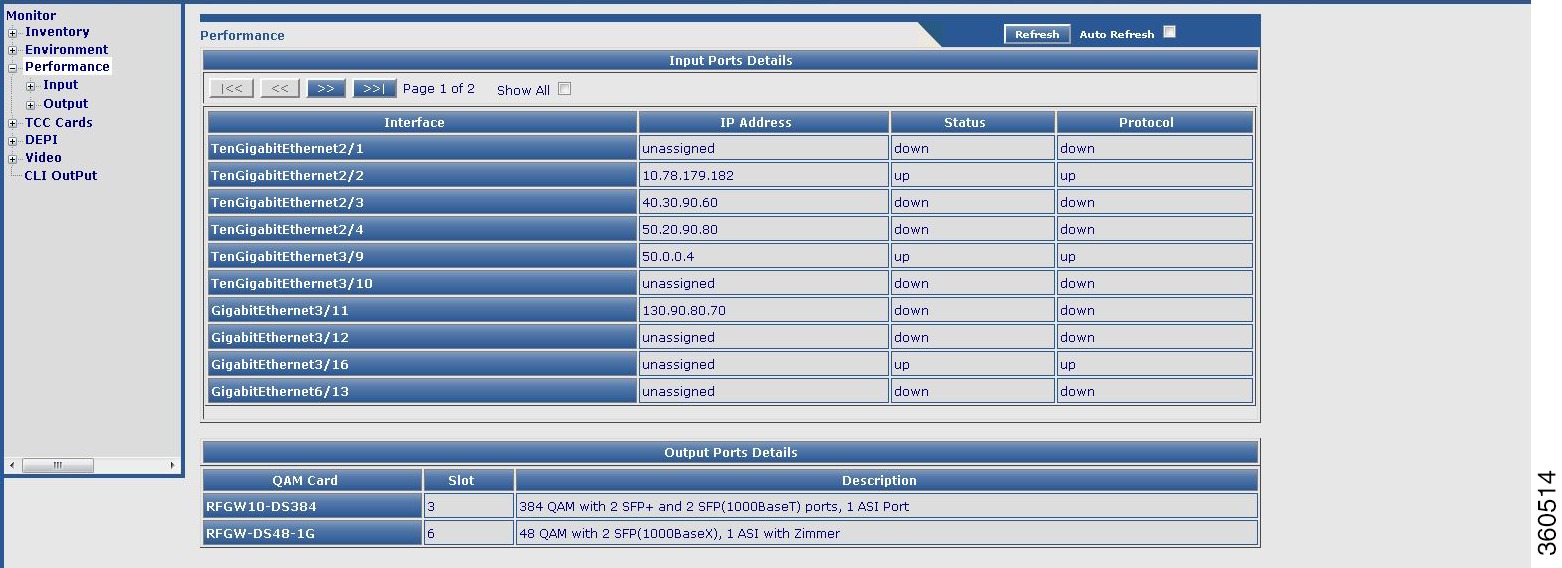
Task: Select the TenGigabitEthernet2/4 interface row
Action: coord(730,229)
